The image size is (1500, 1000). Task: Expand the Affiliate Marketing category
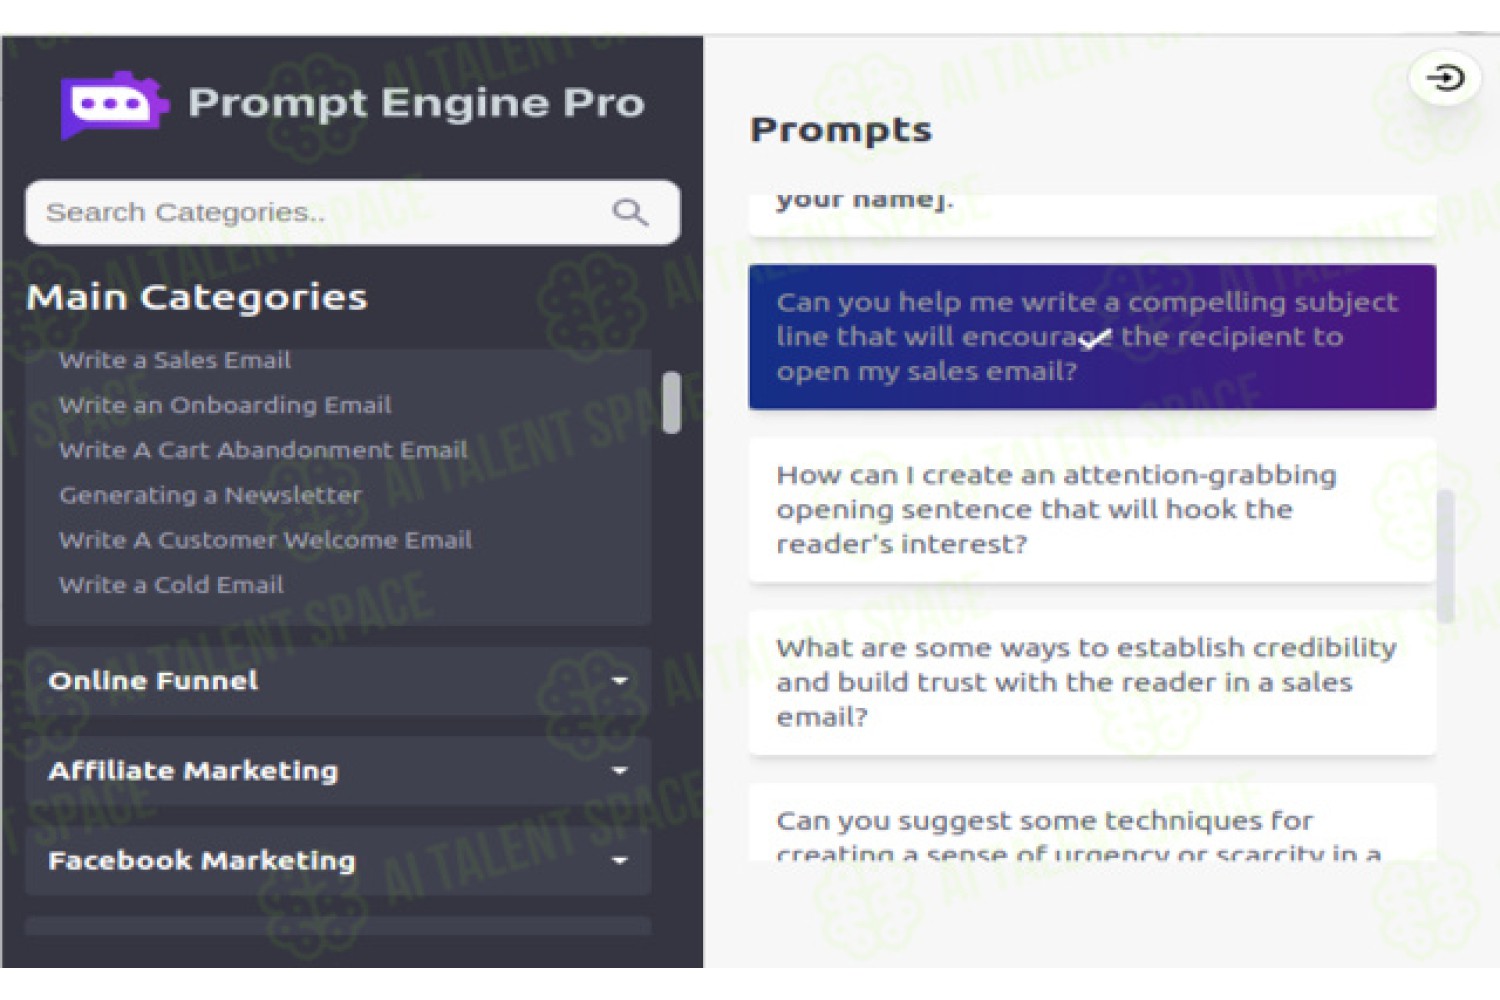(338, 771)
